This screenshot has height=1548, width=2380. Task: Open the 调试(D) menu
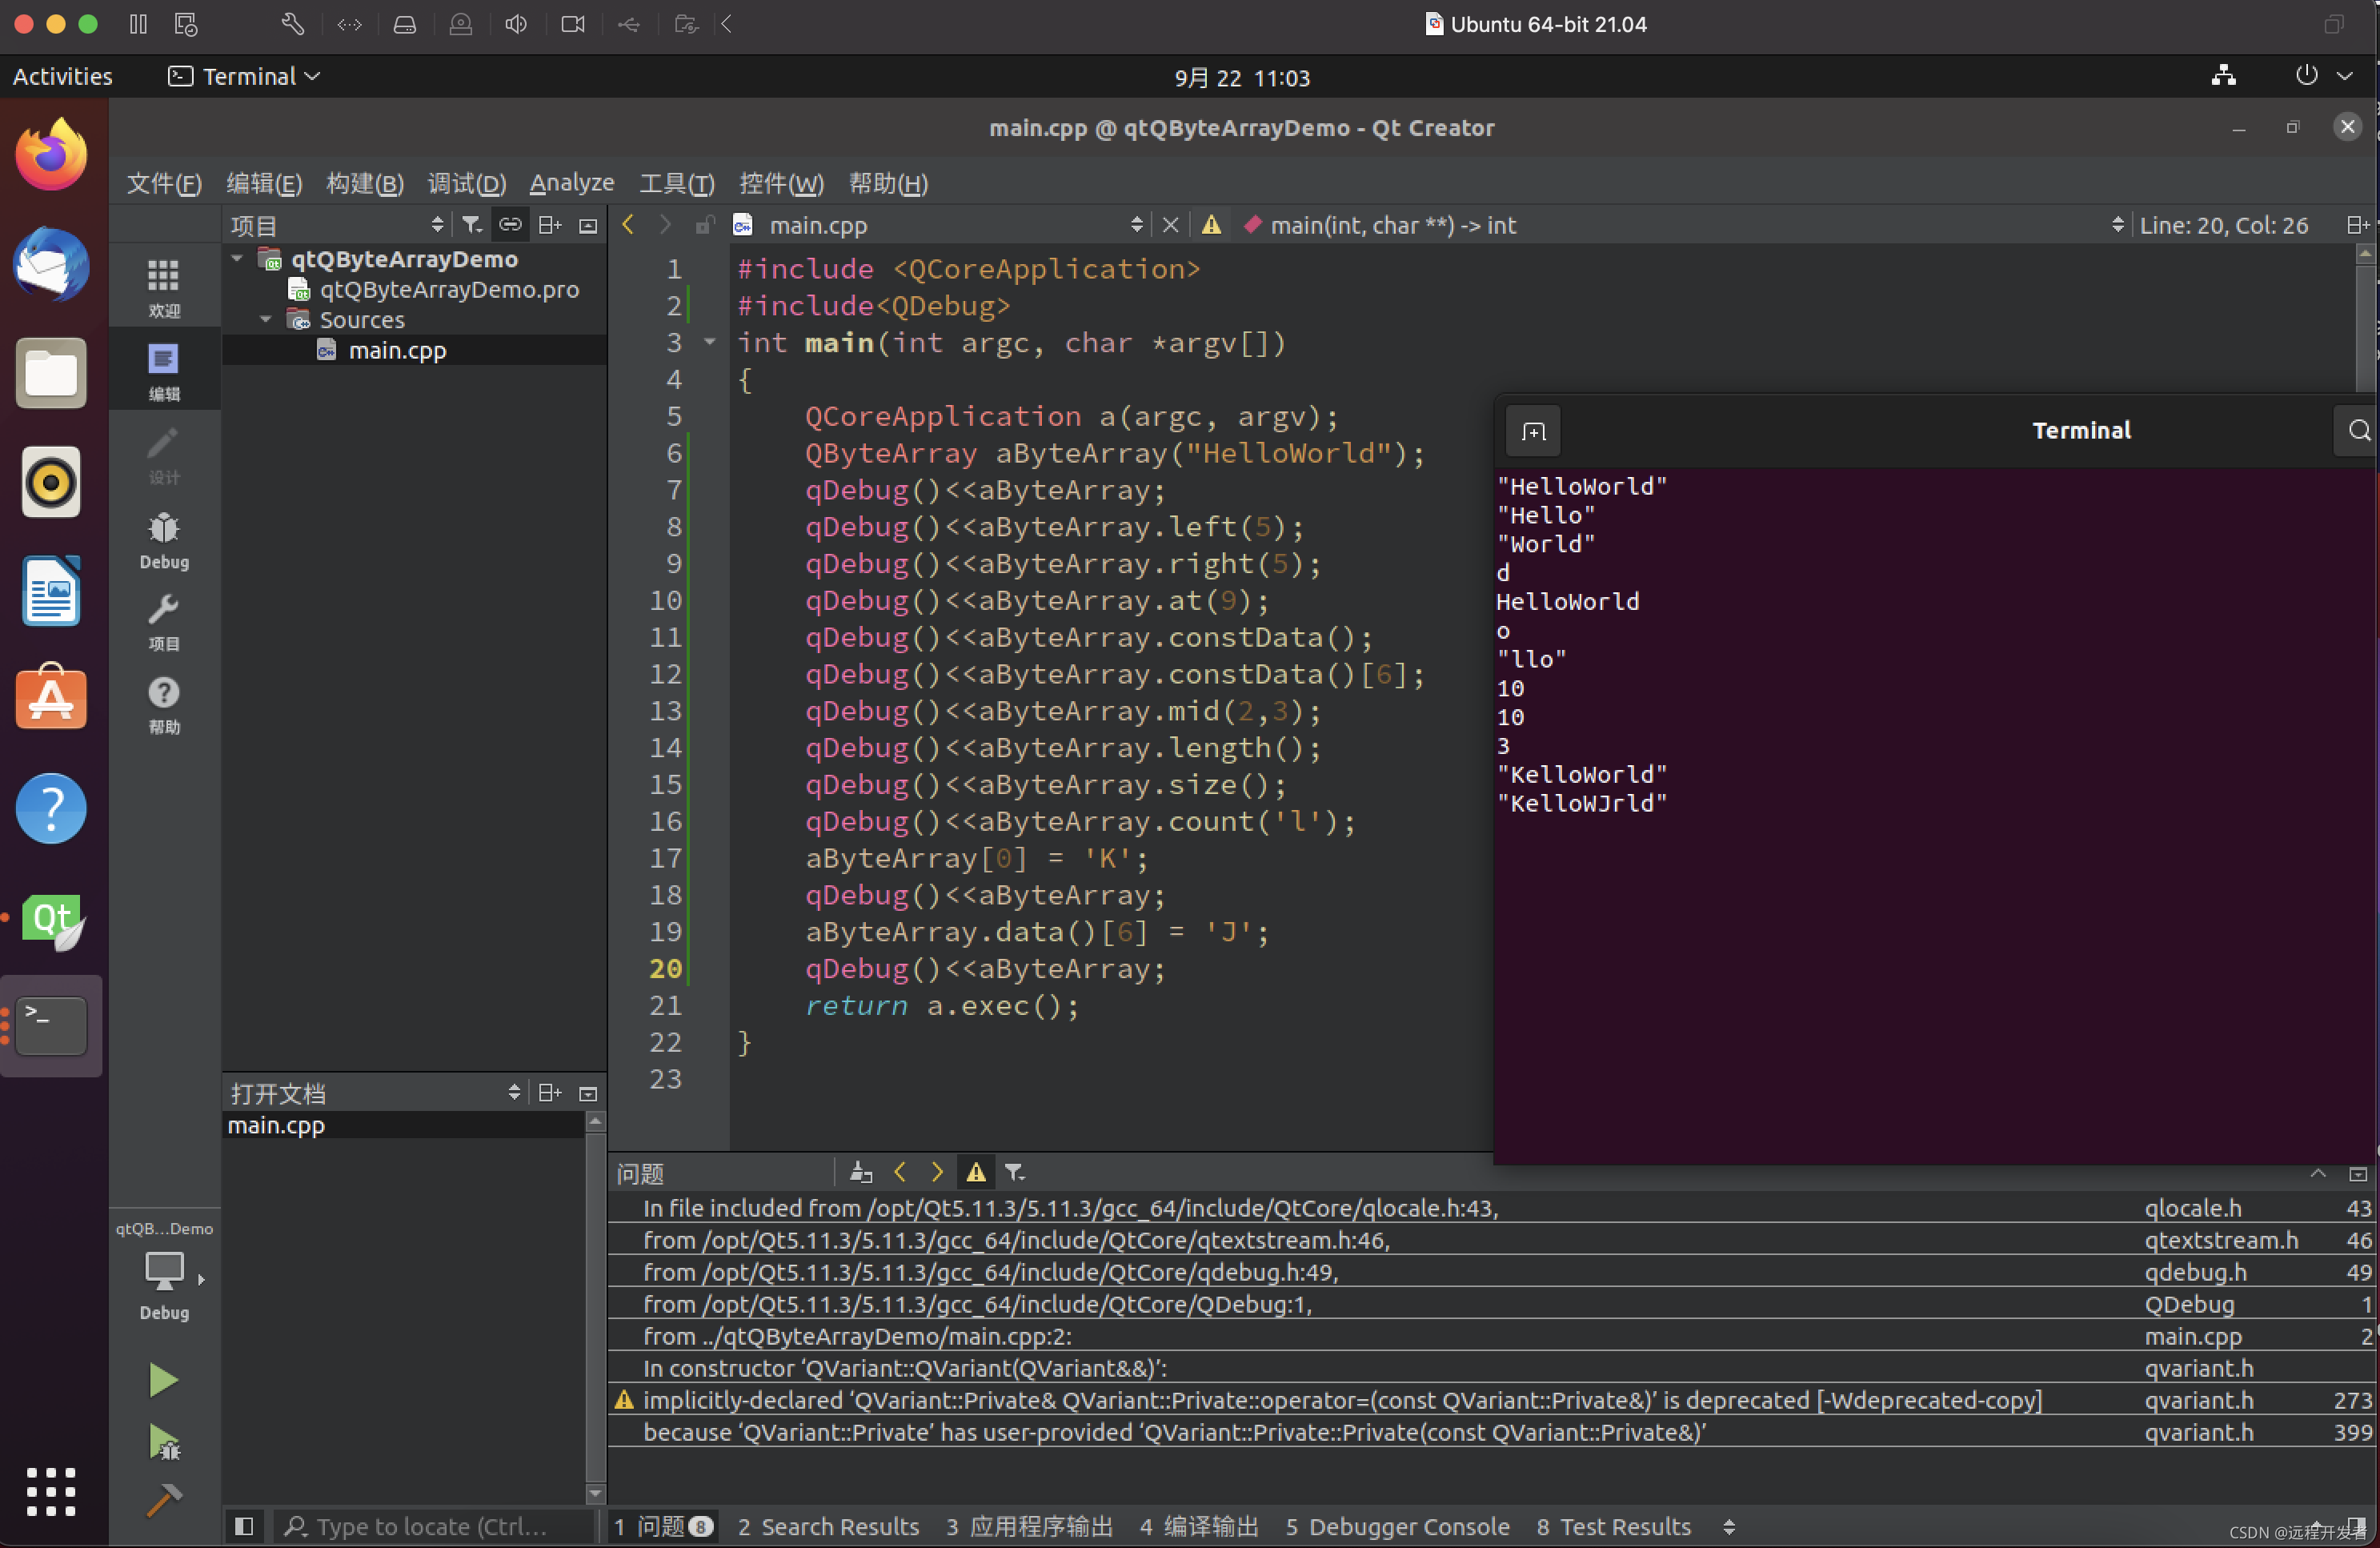[466, 183]
